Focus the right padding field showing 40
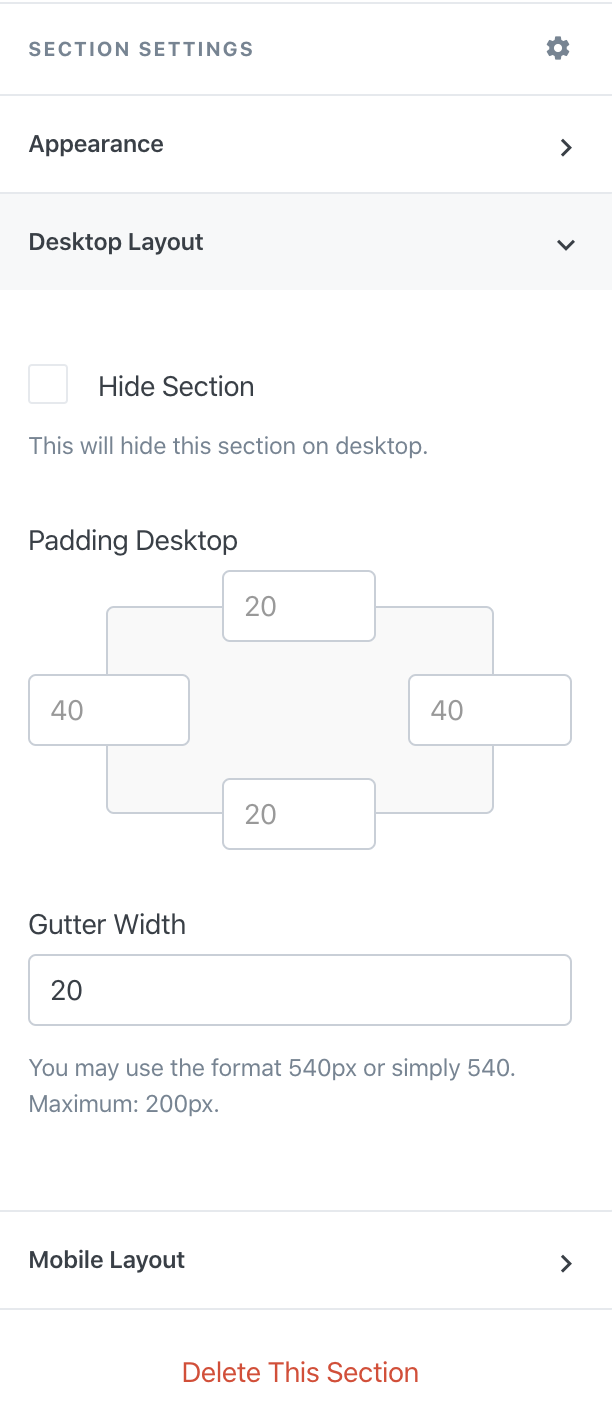This screenshot has height=1402, width=612. (489, 710)
